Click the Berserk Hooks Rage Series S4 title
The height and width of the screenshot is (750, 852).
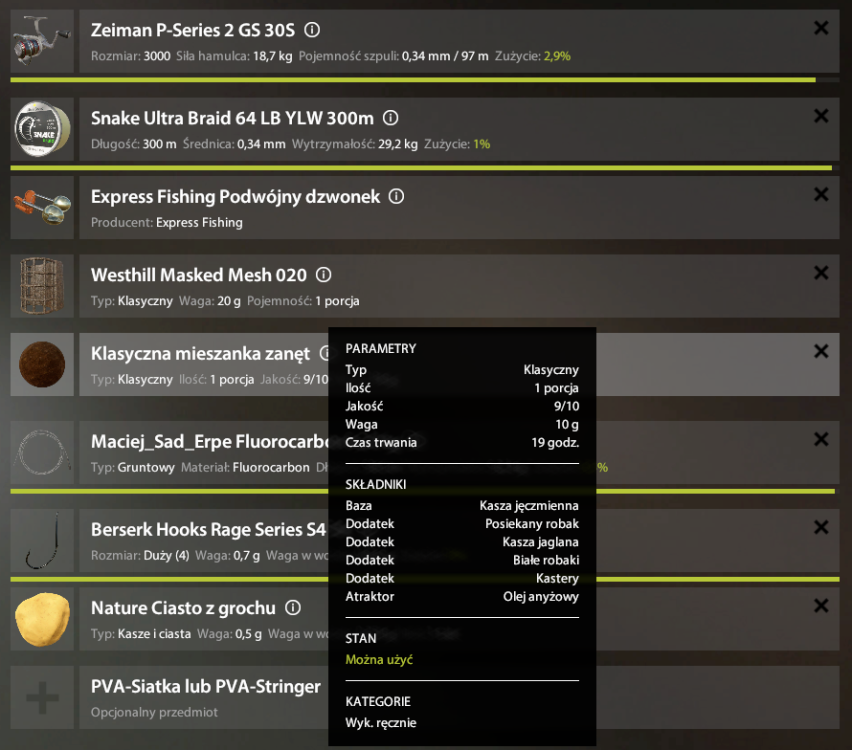[x=208, y=529]
